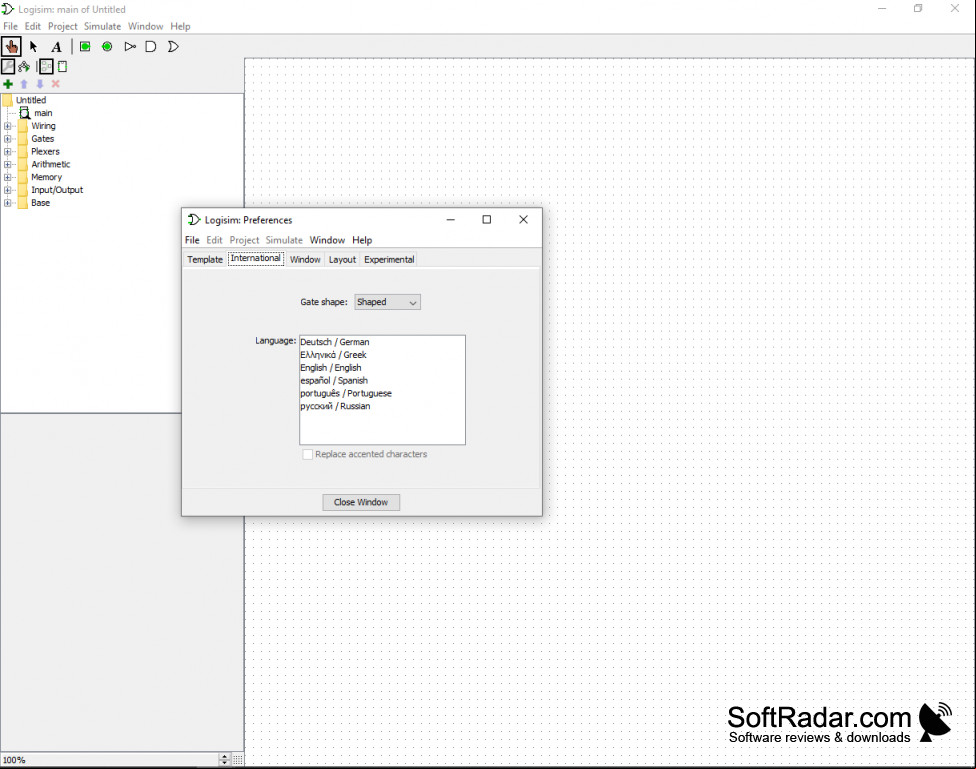Expand the Base library
The height and width of the screenshot is (769, 976).
point(7,203)
